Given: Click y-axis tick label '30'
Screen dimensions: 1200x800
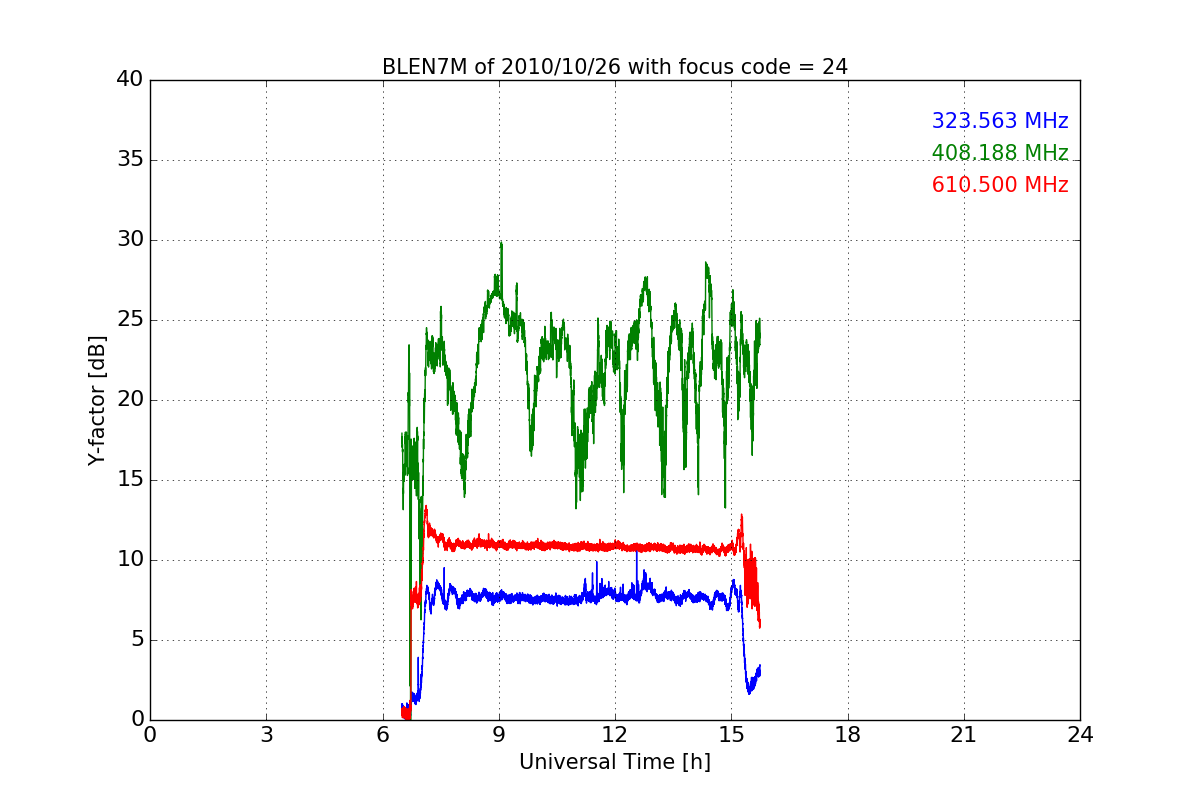Looking at the screenshot, I should [130, 240].
